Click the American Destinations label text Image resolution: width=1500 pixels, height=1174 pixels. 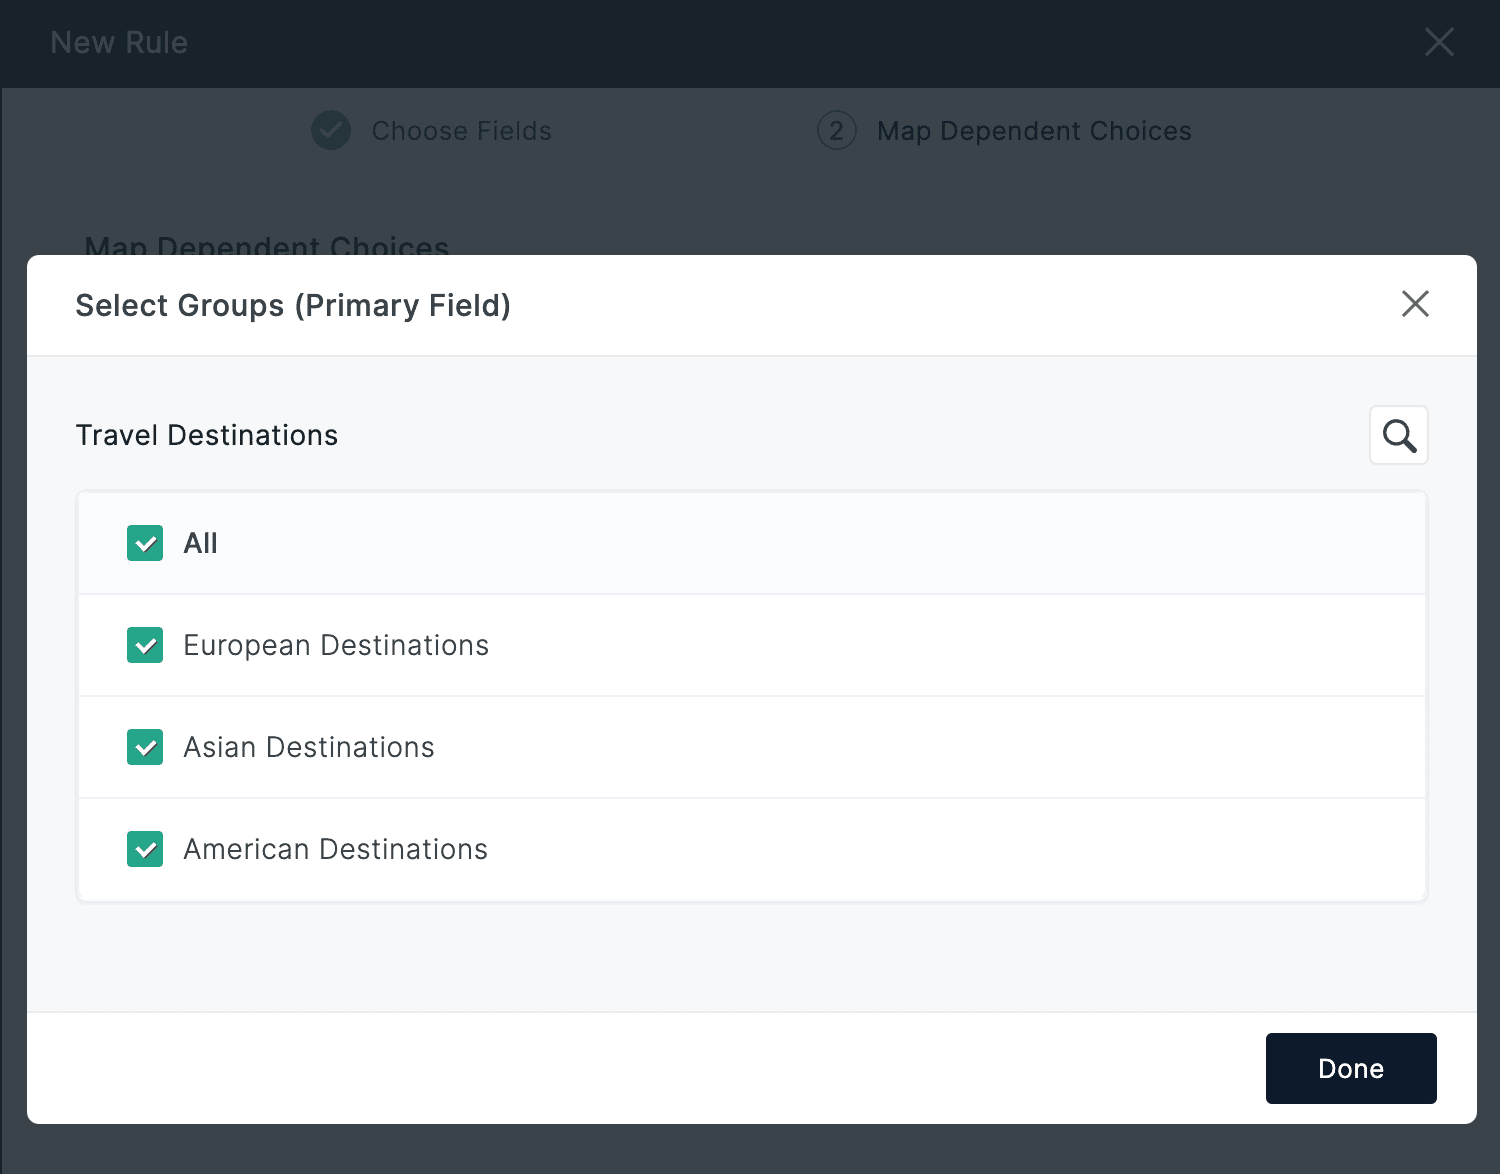(335, 849)
